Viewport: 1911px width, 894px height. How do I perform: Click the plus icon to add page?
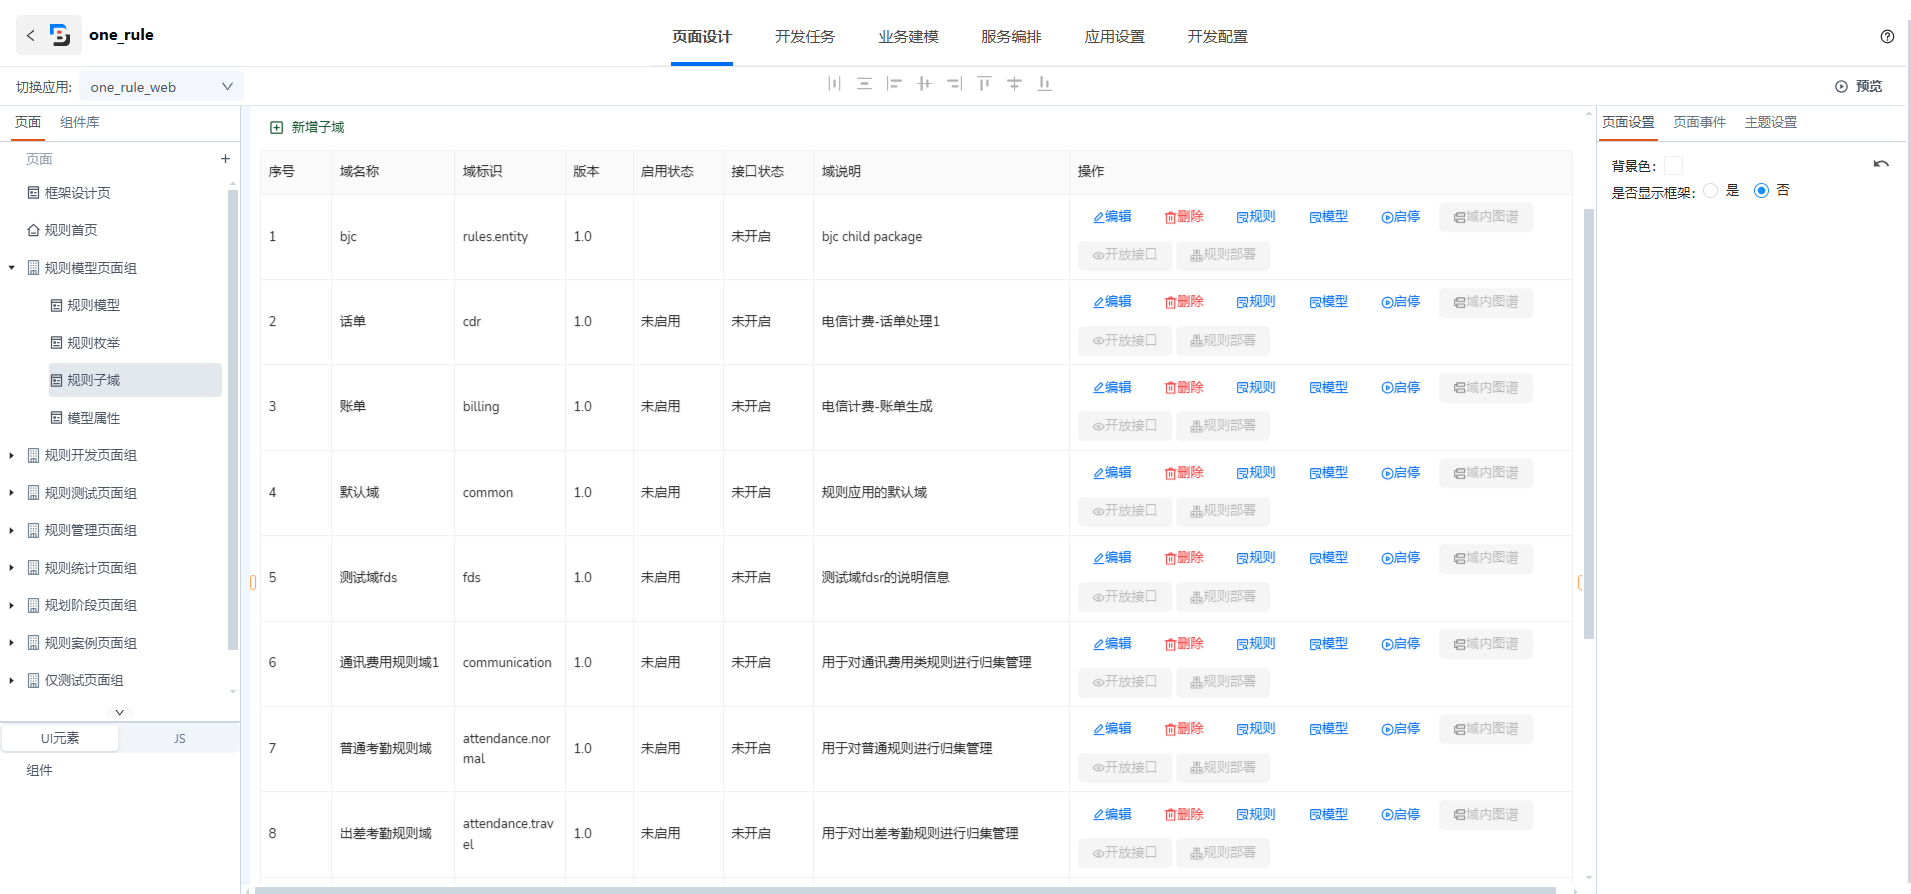click(225, 159)
